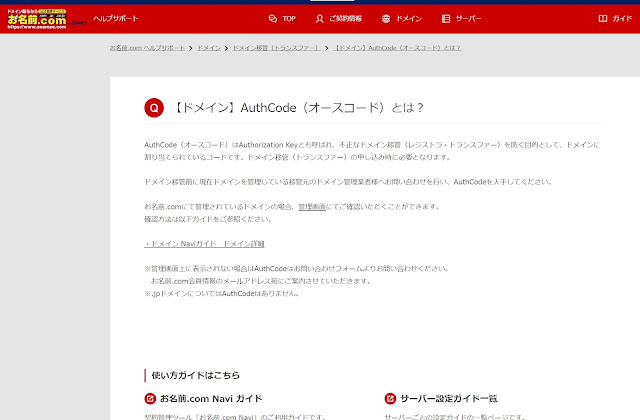The image size is (640, 420).
Task: Click the お名前.com Navi ガイド external icon
Action: (150, 398)
